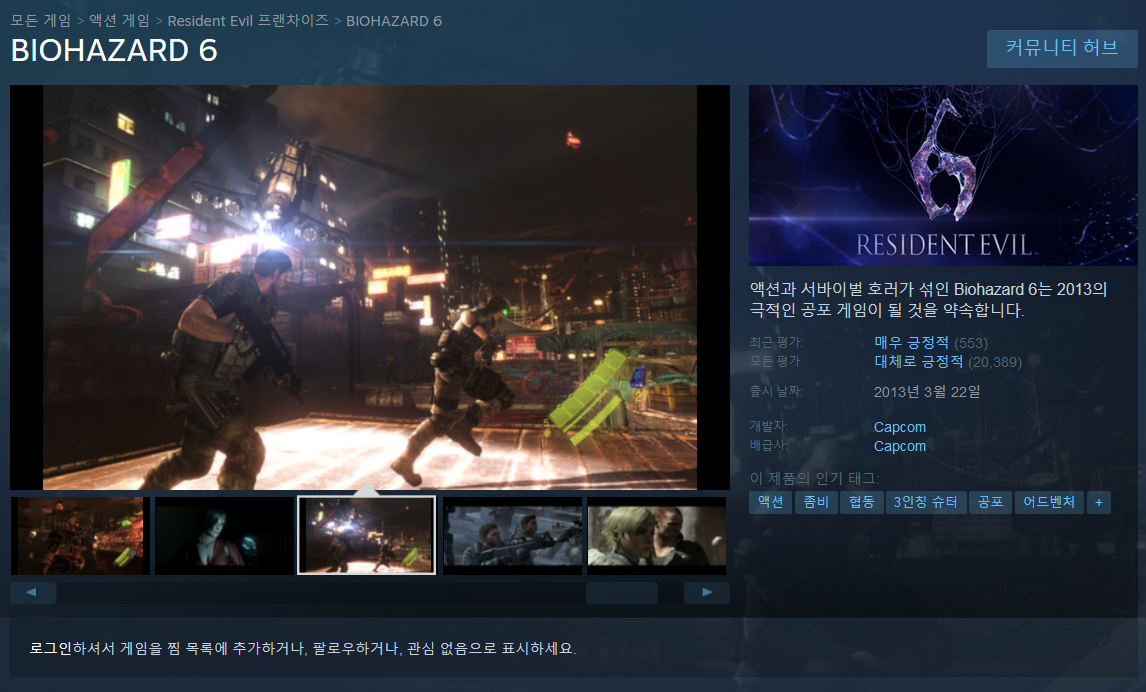The width and height of the screenshot is (1146, 692).
Task: Expand more tags with the plus button
Action: click(x=1098, y=502)
